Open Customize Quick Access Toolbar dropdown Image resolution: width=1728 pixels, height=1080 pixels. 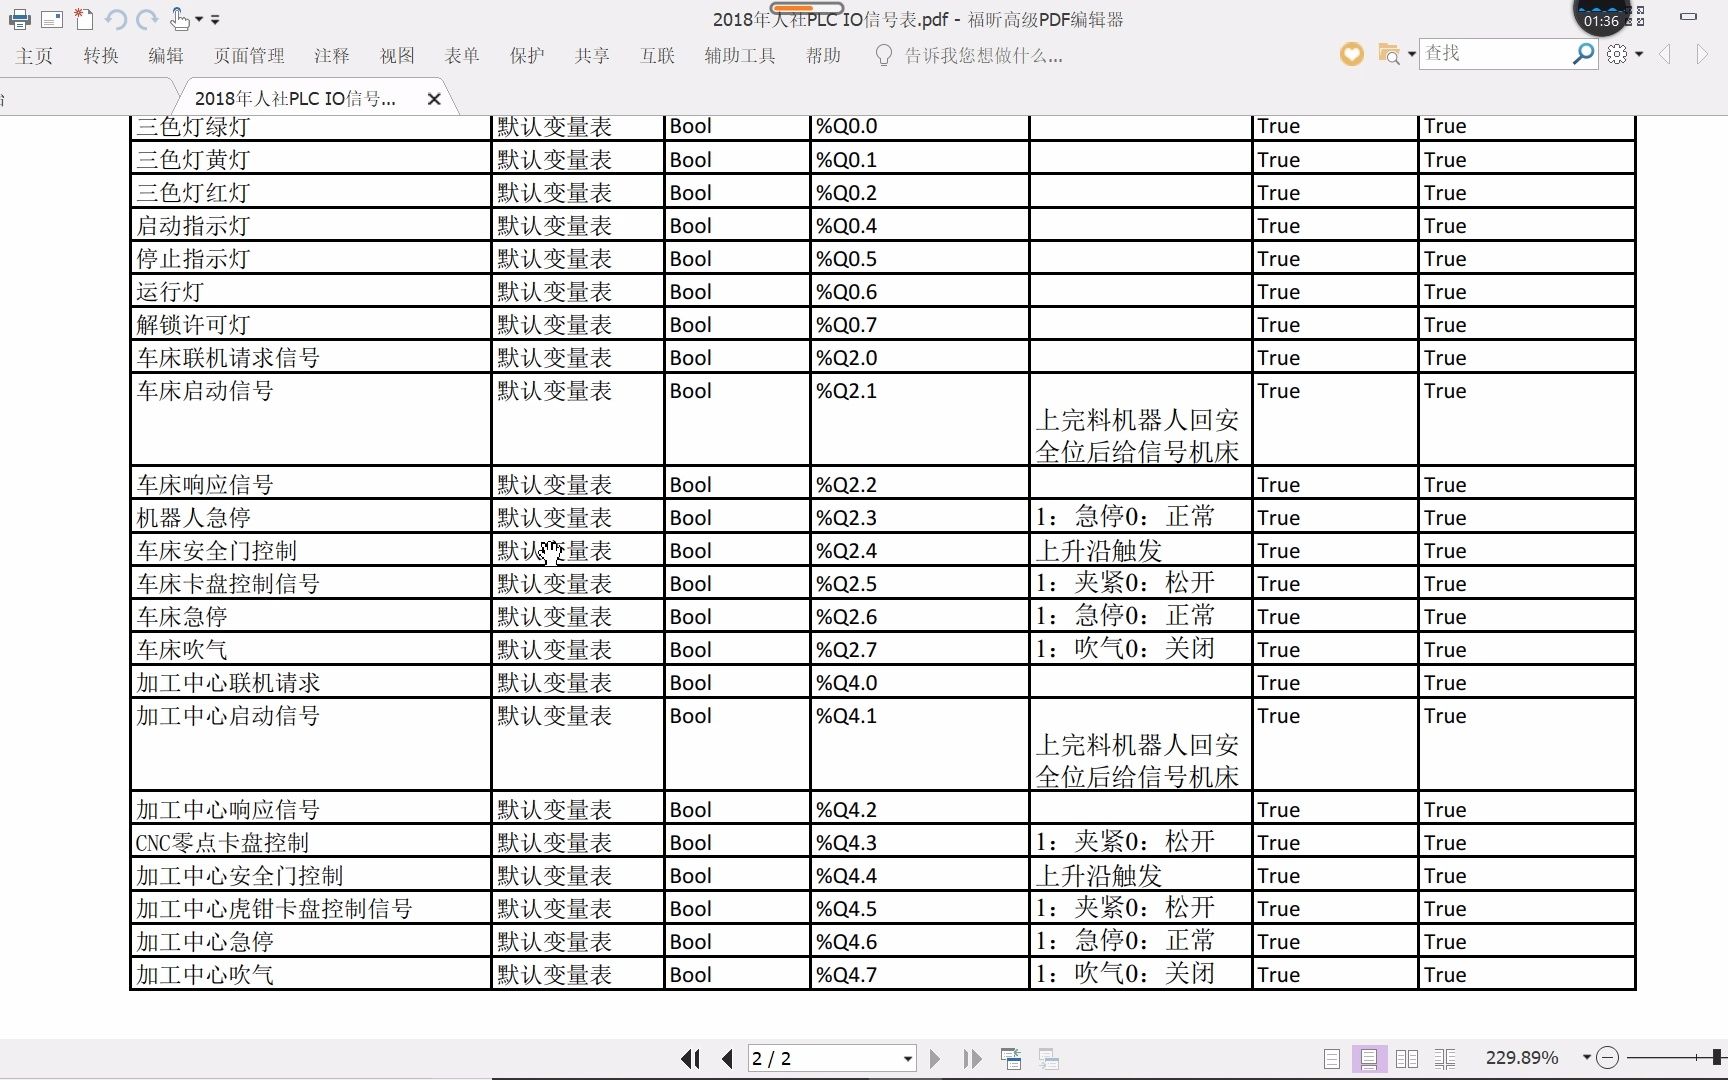click(x=215, y=19)
